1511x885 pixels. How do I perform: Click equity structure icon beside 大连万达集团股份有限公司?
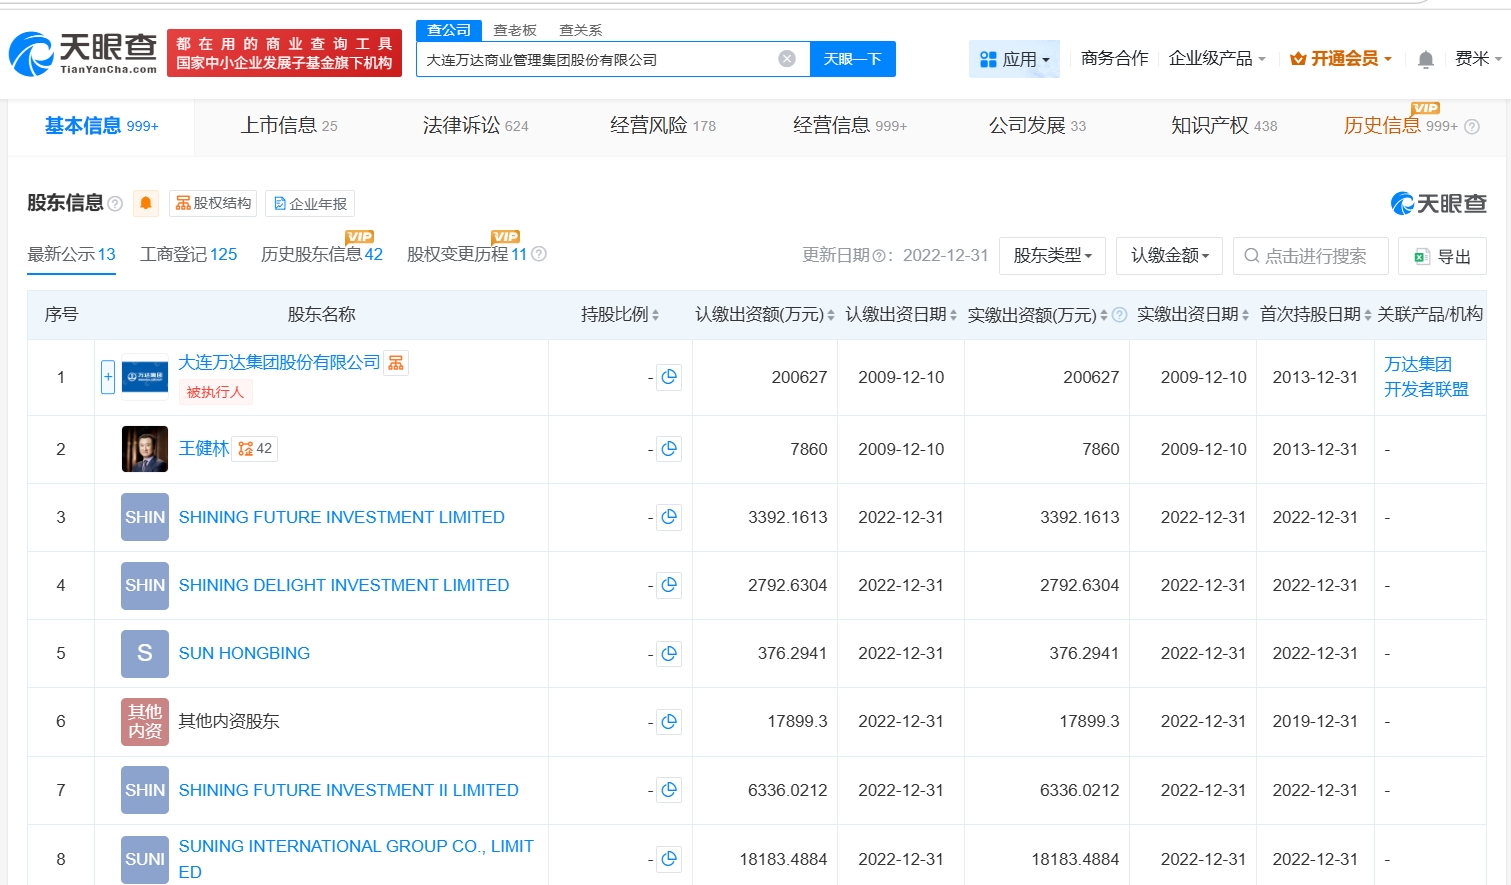pos(396,363)
